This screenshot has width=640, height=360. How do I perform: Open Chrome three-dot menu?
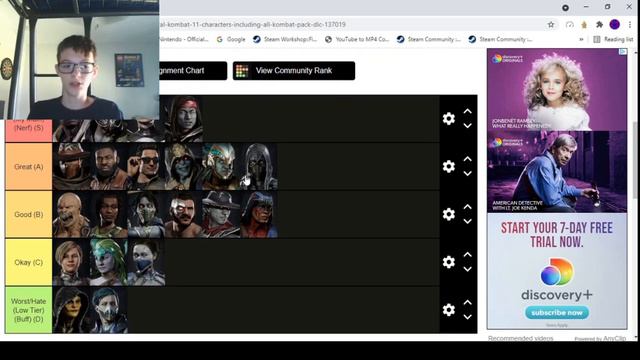(x=630, y=24)
